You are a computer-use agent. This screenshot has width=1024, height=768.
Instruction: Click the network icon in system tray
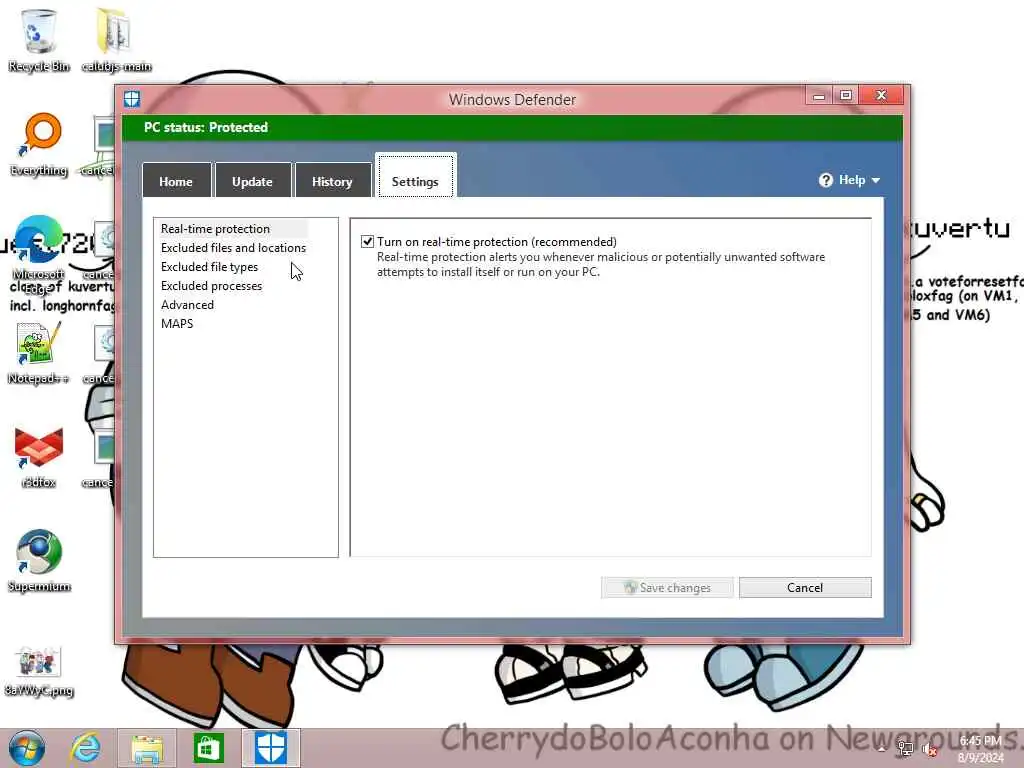point(905,750)
